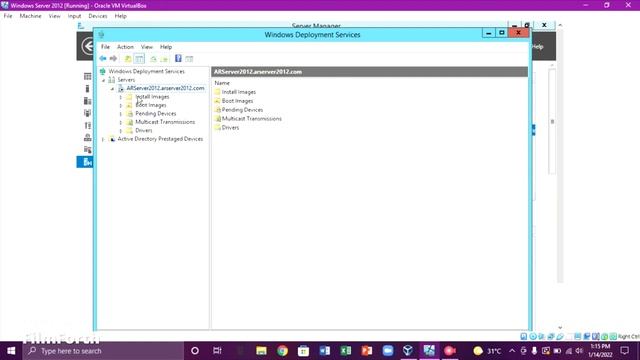Open the notification center icon
The width and height of the screenshot is (640, 360).
point(624,351)
